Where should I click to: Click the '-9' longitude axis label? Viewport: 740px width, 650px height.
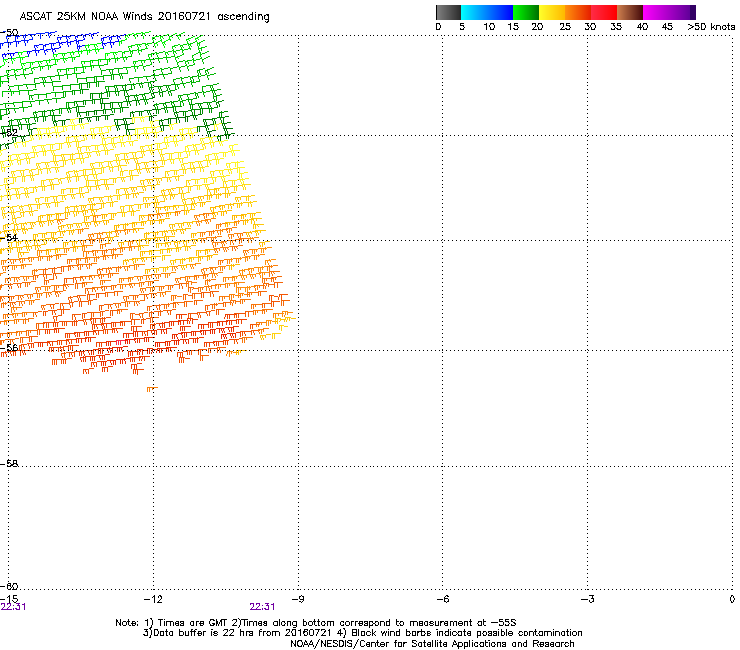298,599
